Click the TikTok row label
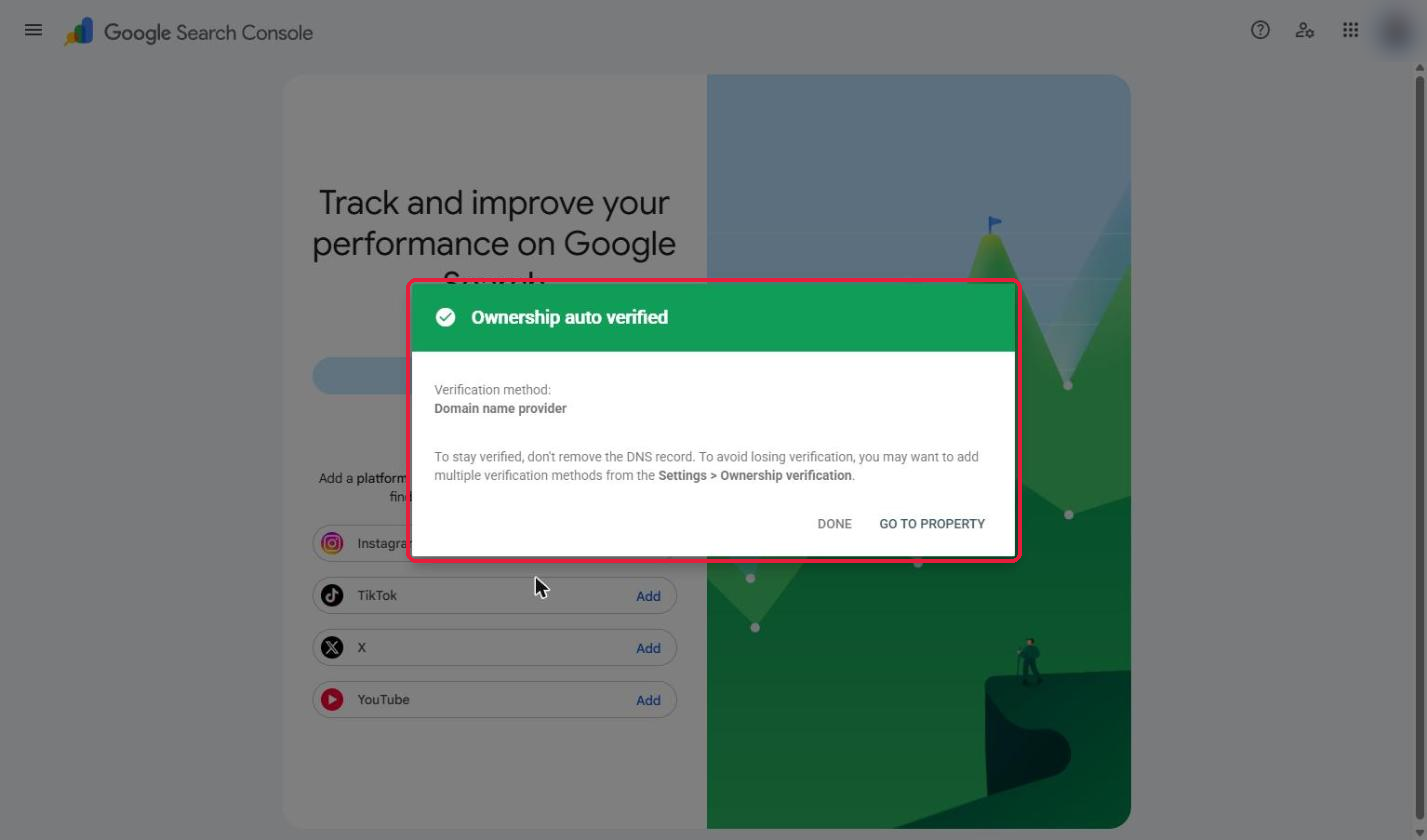 377,595
